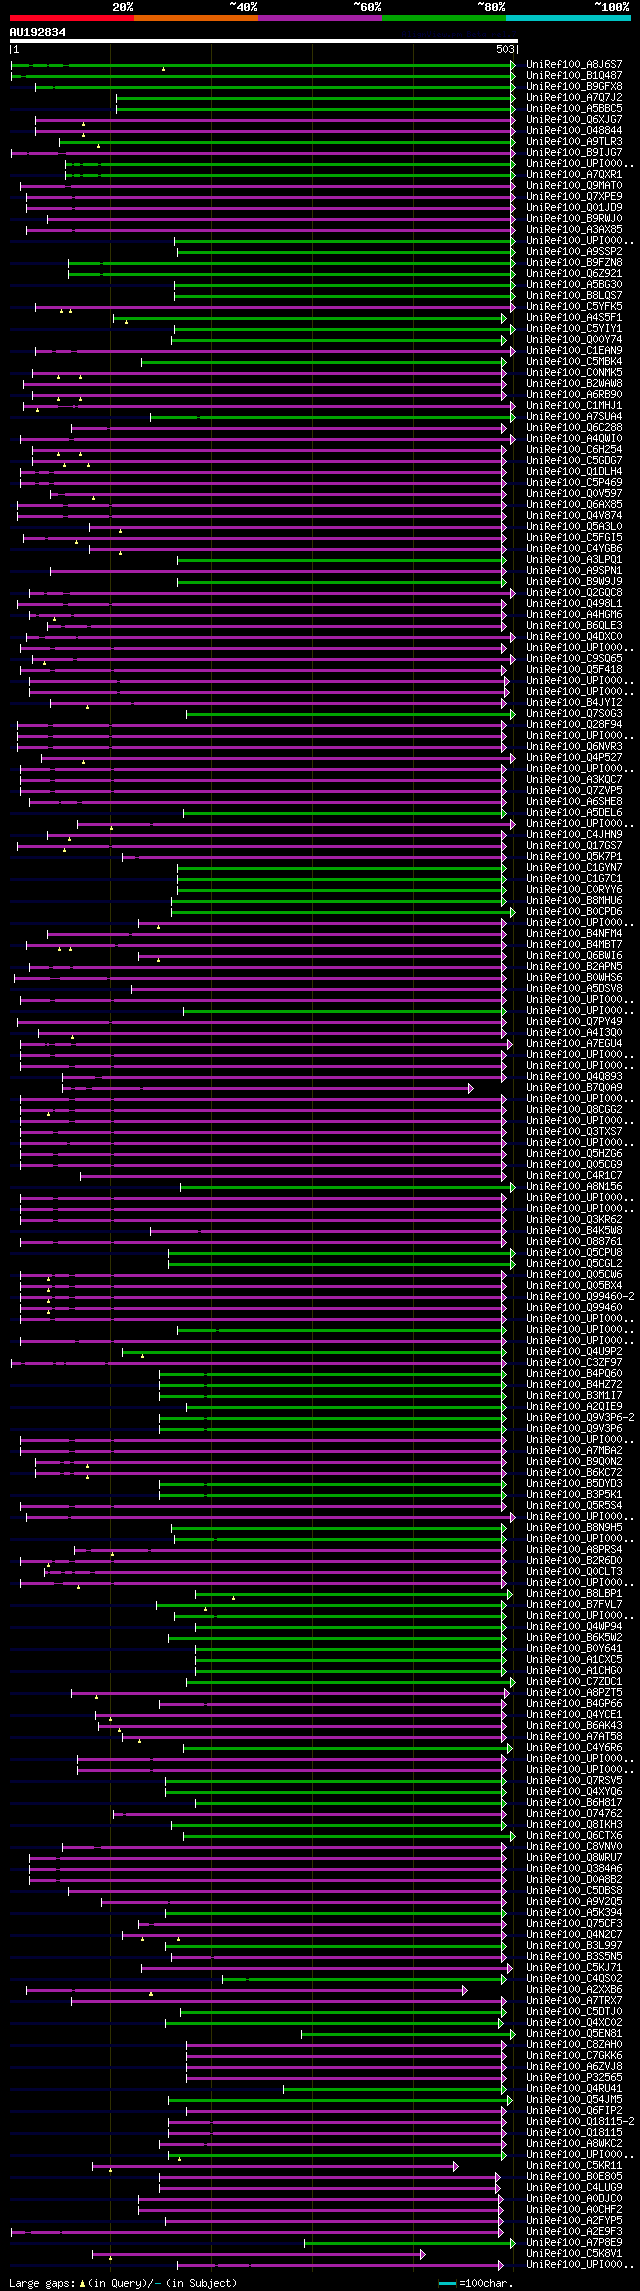This screenshot has height=2291, width=640.
Task: Select the UniRef100_Q7S0G3 label
Action: (574, 713)
